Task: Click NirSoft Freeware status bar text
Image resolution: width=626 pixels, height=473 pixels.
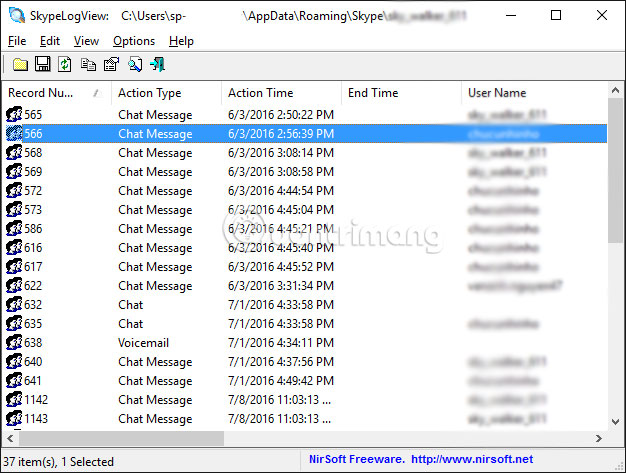Action: click(357, 459)
